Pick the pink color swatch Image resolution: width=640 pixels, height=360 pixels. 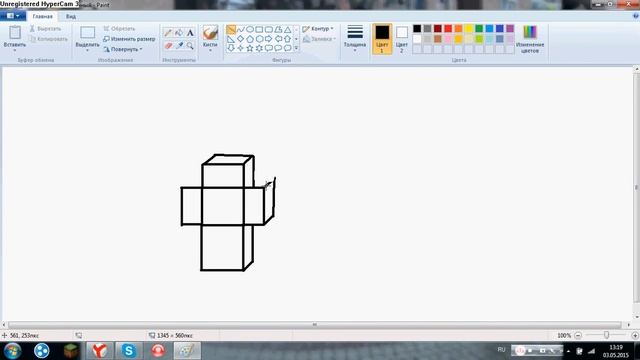[x=448, y=39]
